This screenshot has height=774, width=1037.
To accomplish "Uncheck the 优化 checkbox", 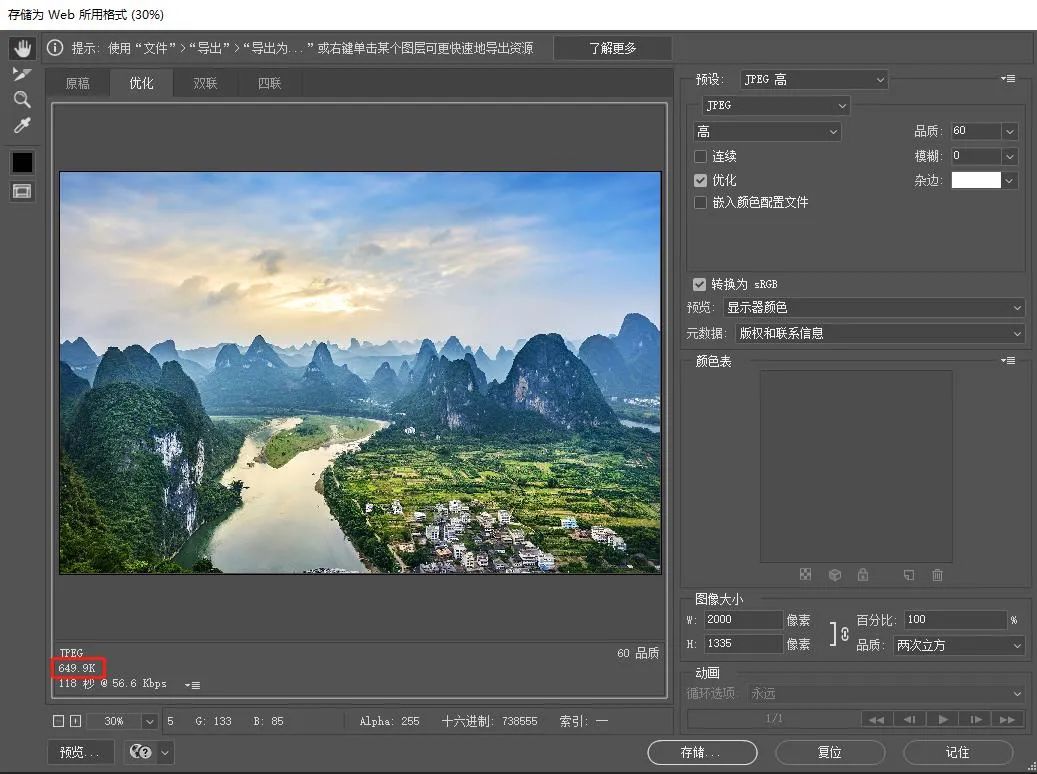I will 700,181.
